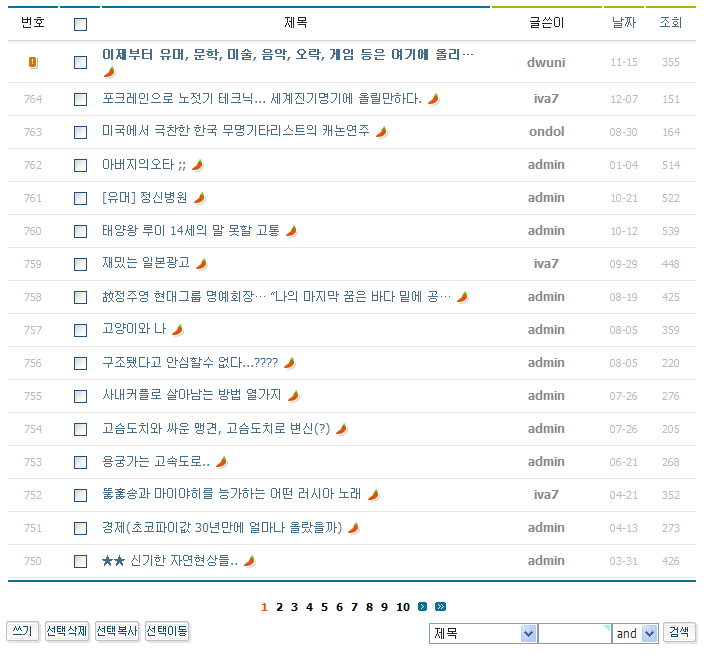
Task: Select the checkbox for post 750
Action: pyautogui.click(x=81, y=561)
